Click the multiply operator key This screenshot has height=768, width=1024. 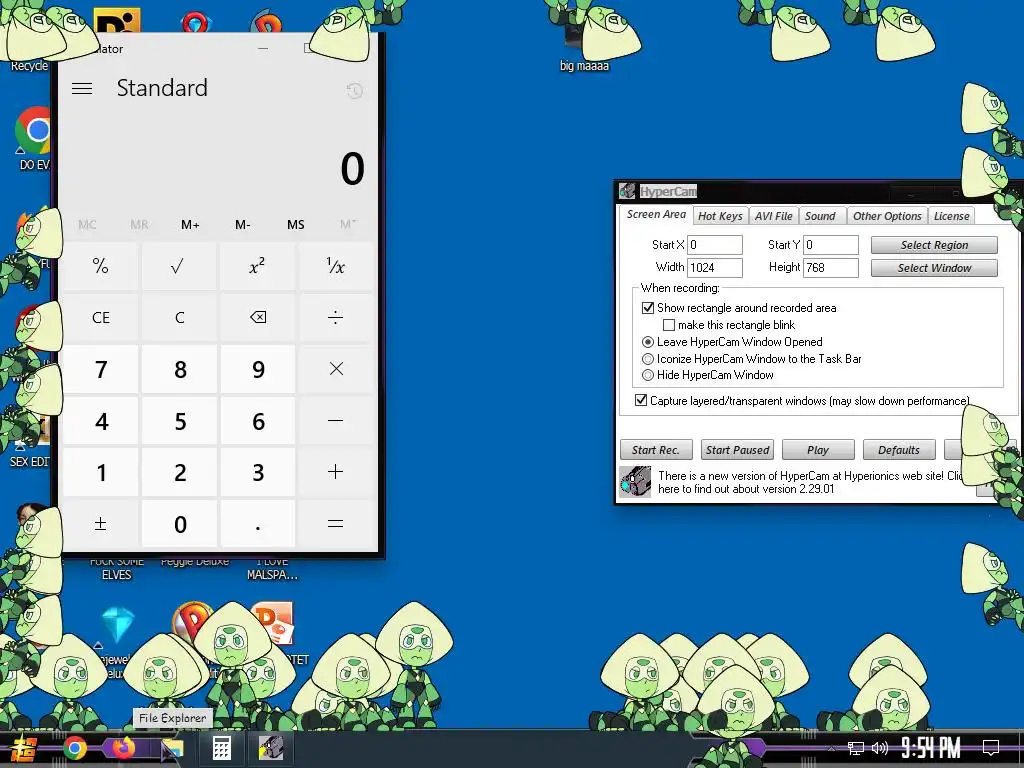(x=336, y=369)
